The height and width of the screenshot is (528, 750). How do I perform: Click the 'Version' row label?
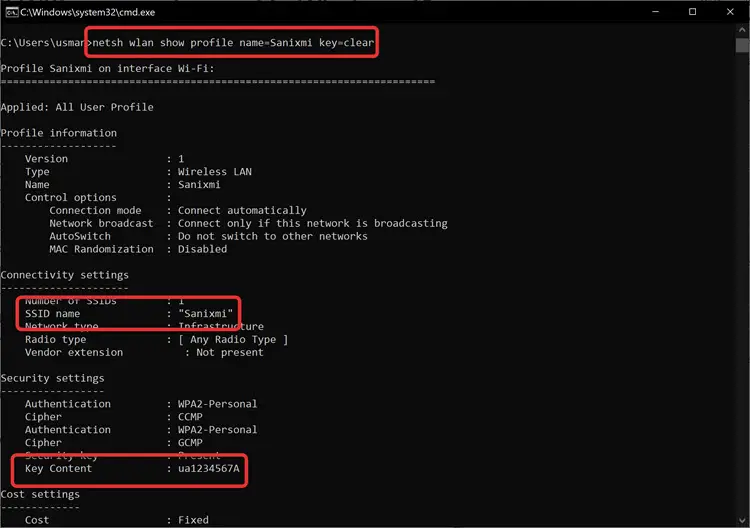(46, 159)
